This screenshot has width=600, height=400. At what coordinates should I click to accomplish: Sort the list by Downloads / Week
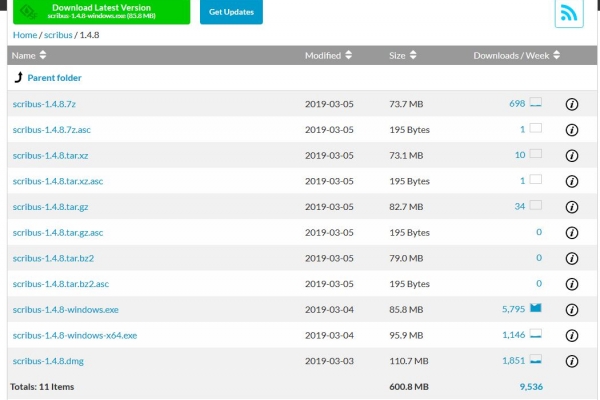pos(517,55)
